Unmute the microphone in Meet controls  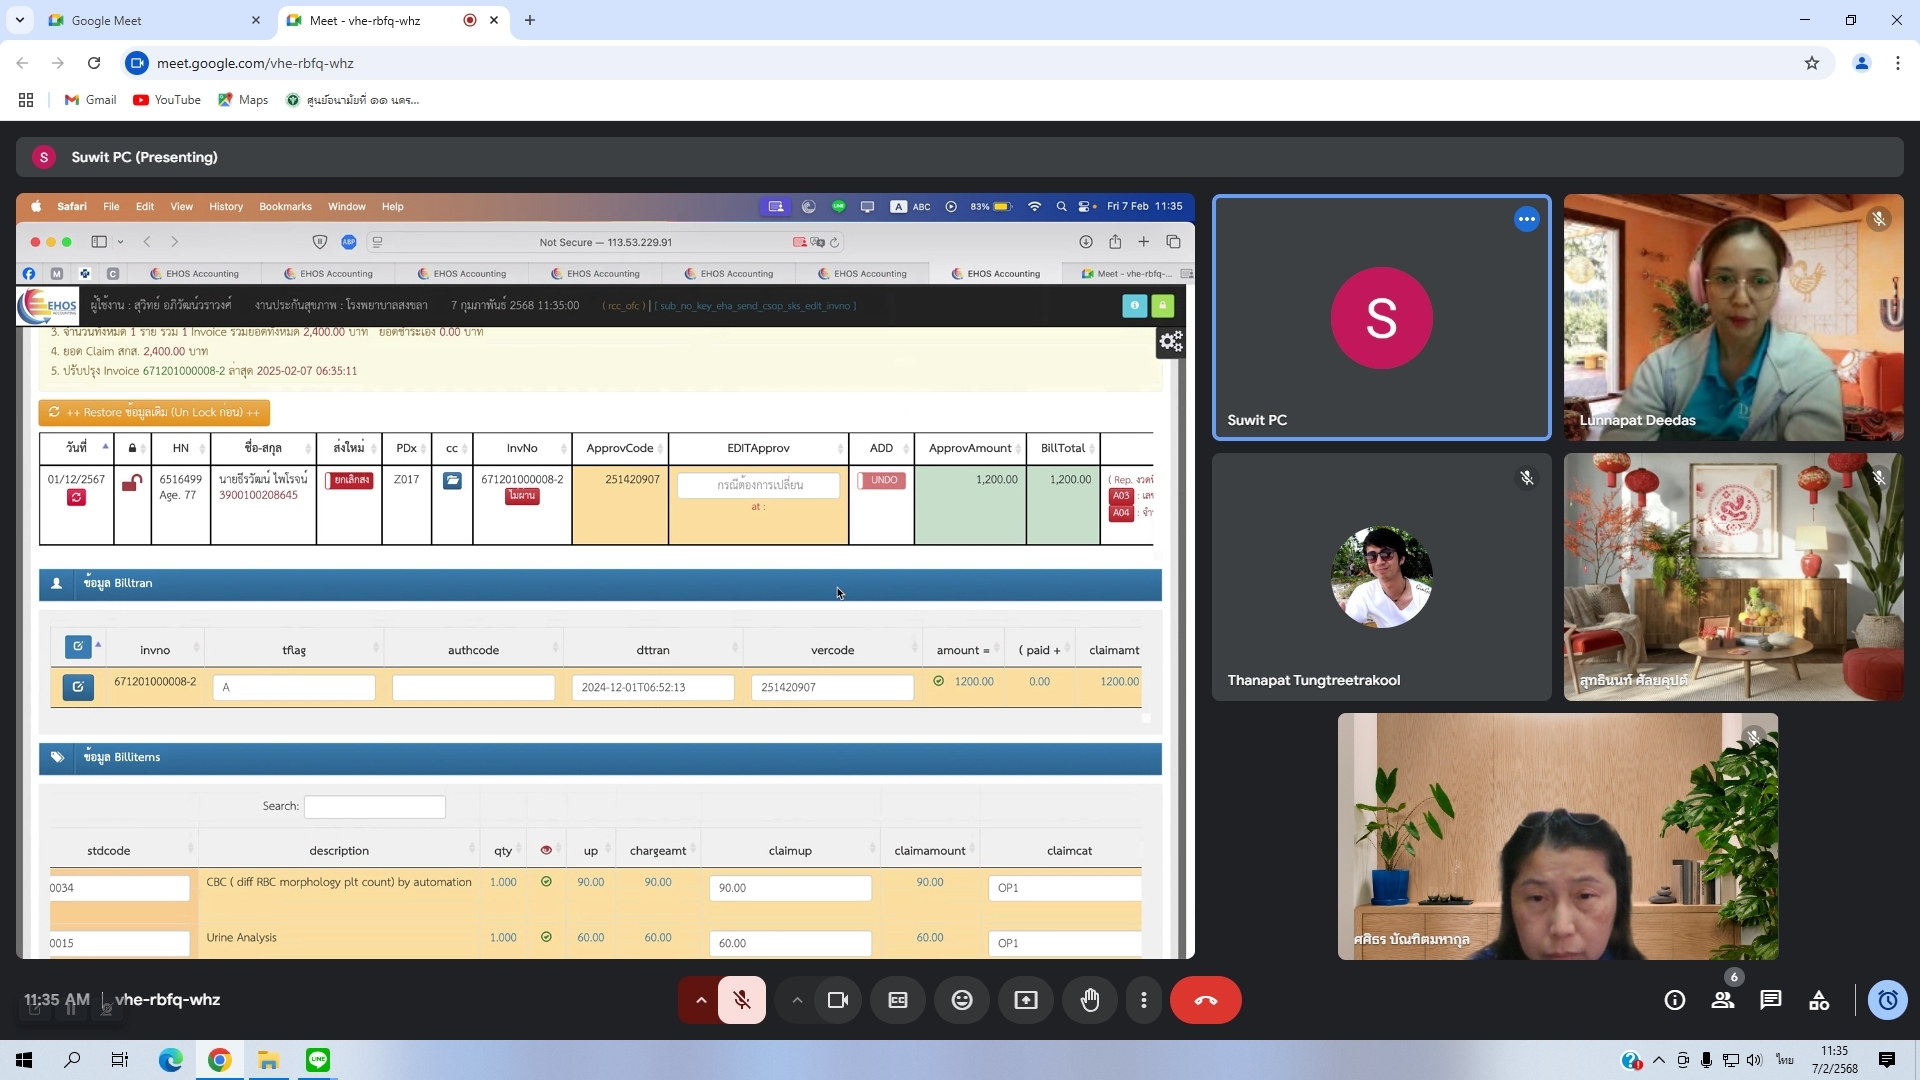742,1000
